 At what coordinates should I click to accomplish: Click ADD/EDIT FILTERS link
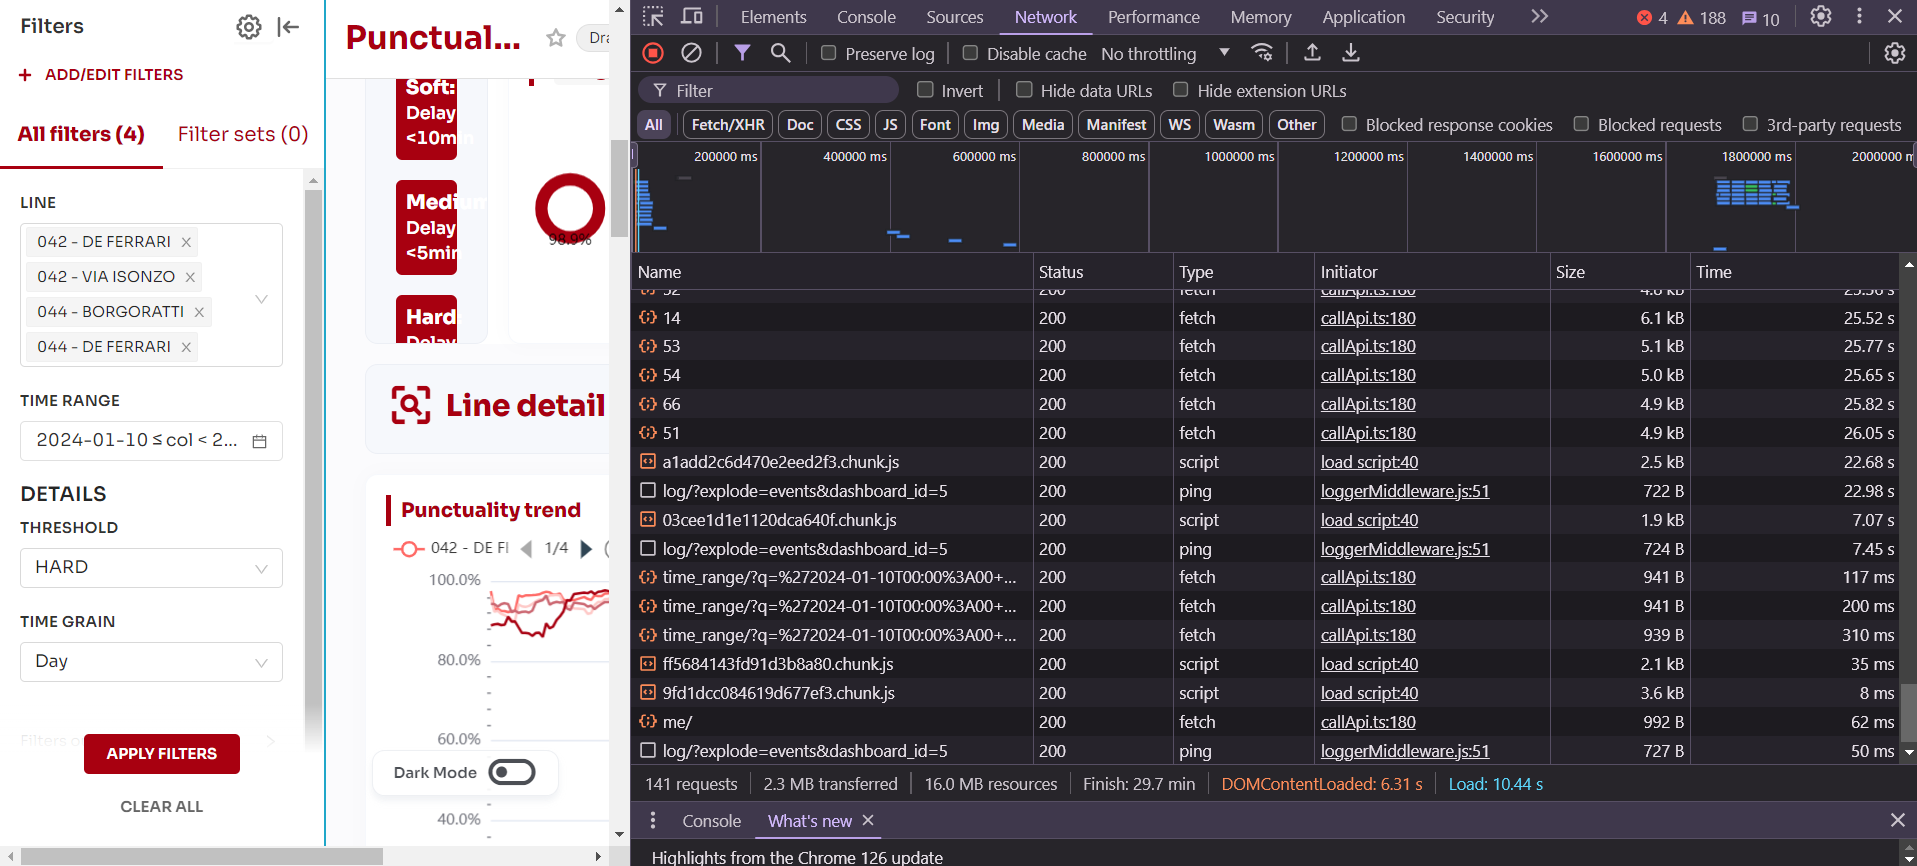pos(101,75)
